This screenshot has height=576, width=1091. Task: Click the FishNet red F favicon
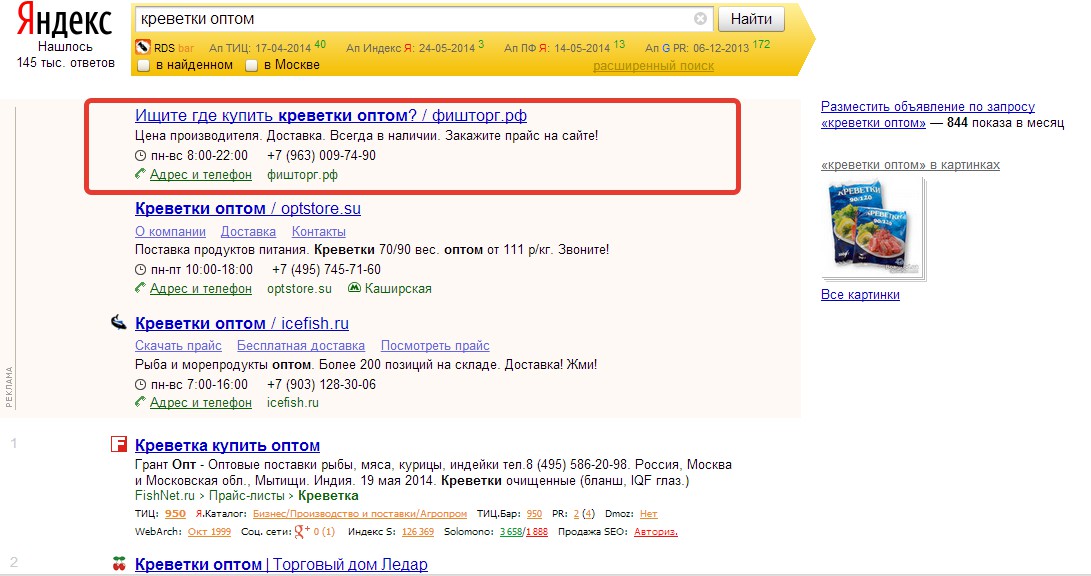coord(118,444)
